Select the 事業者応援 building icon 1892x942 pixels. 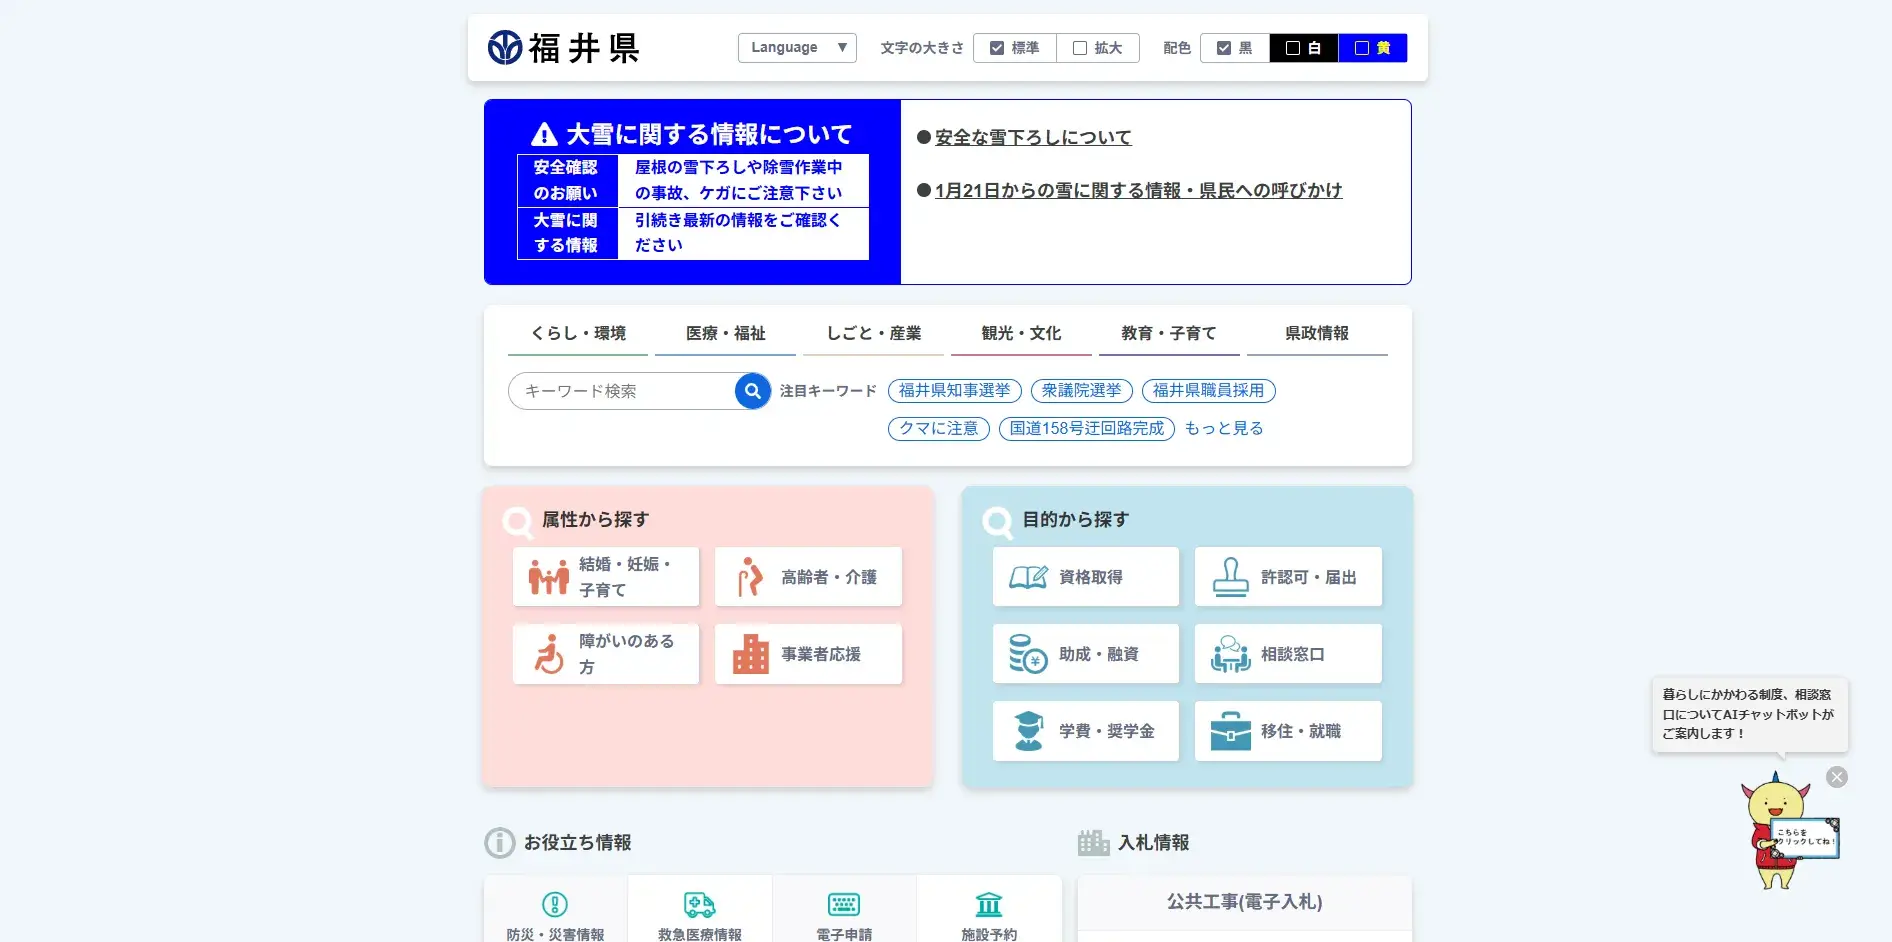point(750,654)
